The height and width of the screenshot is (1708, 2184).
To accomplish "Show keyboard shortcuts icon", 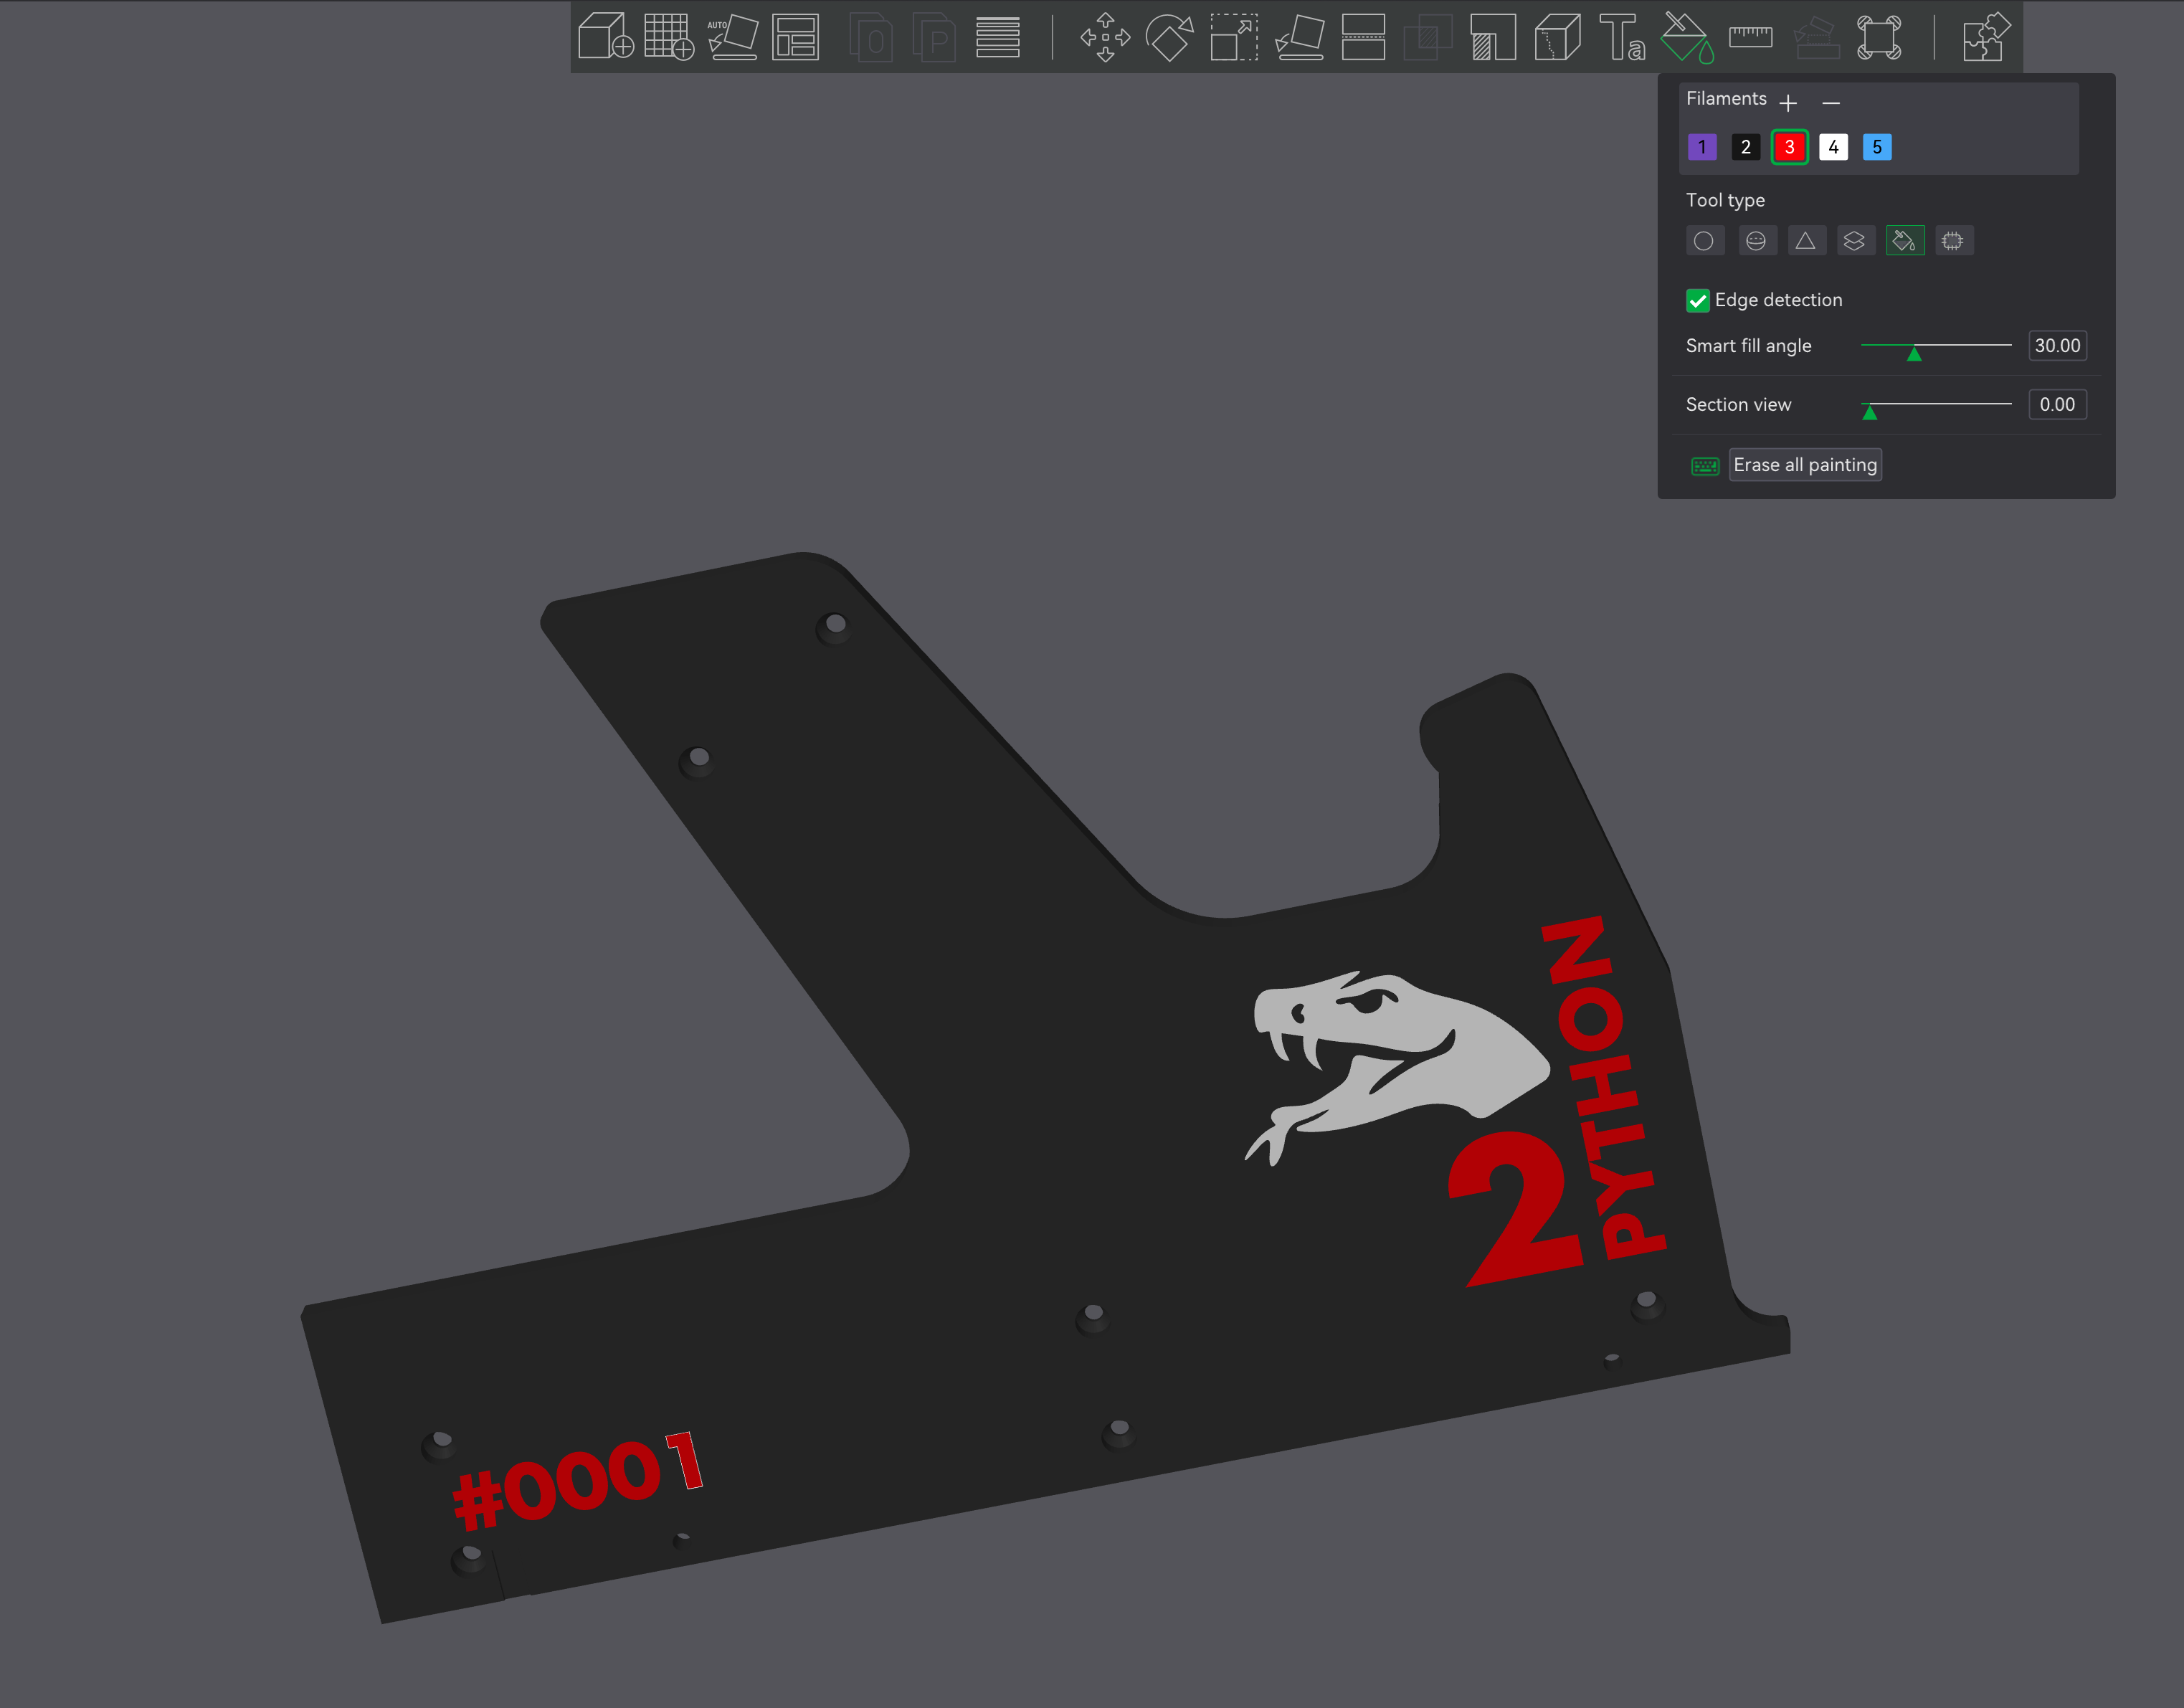I will [1705, 466].
